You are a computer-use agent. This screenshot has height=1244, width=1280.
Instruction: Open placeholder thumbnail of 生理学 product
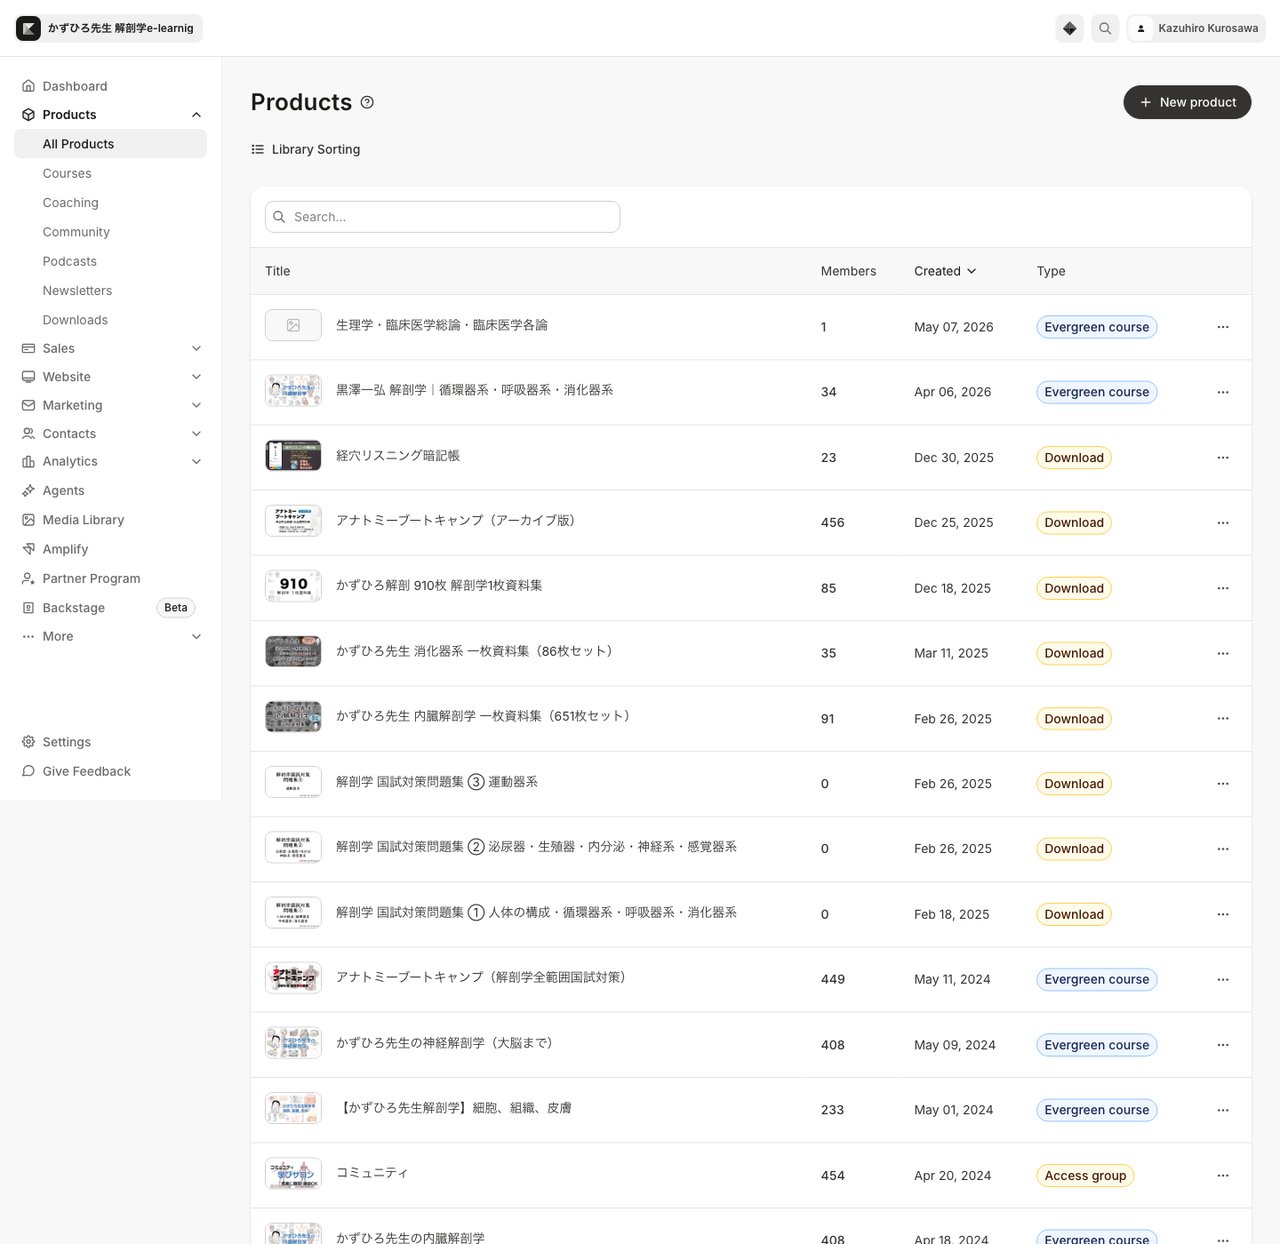click(x=293, y=325)
